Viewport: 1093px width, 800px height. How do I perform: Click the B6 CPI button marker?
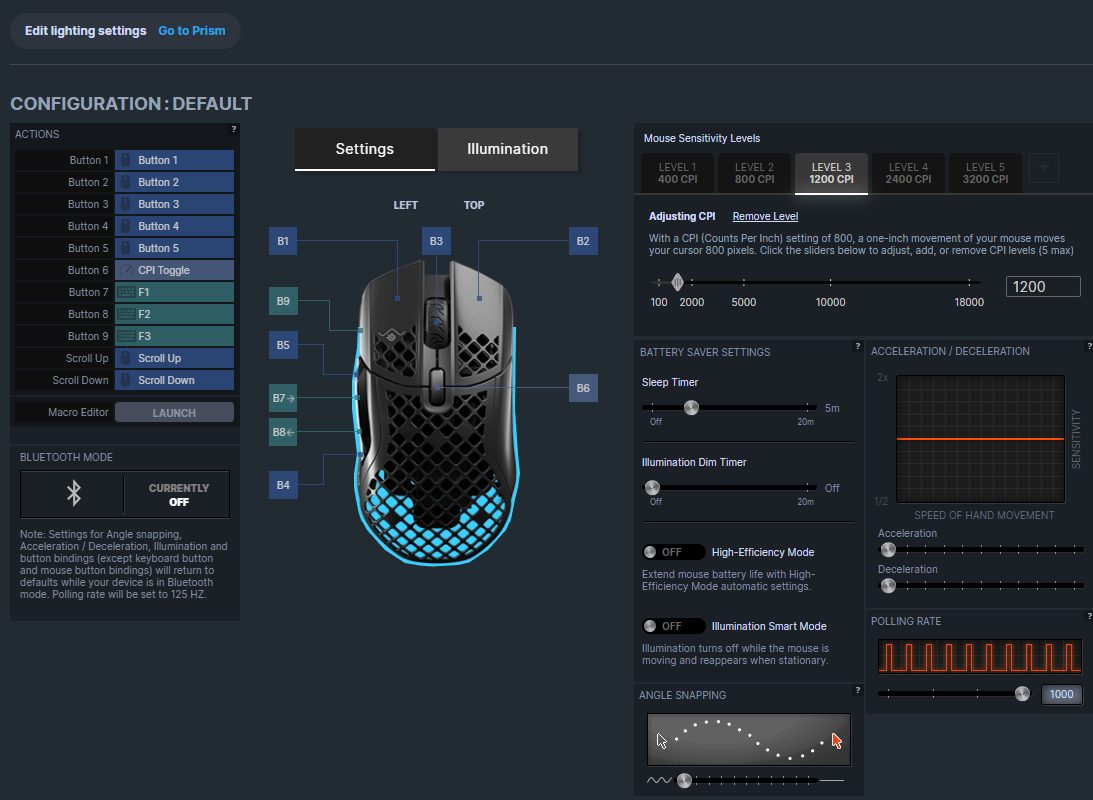point(583,388)
